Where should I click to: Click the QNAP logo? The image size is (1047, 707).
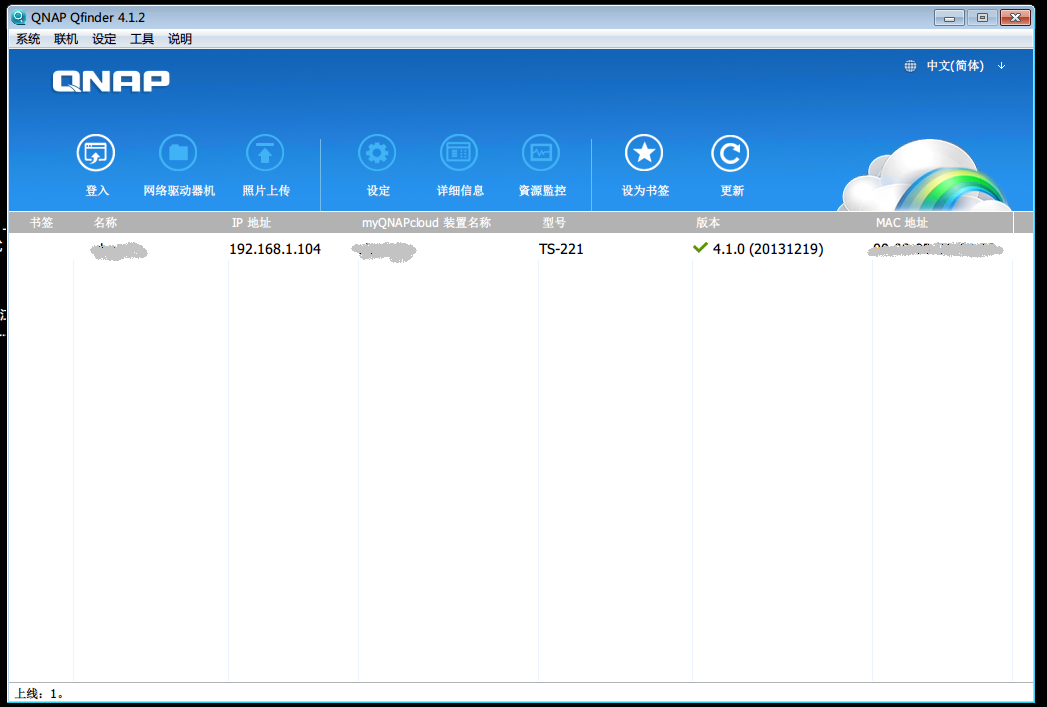111,81
